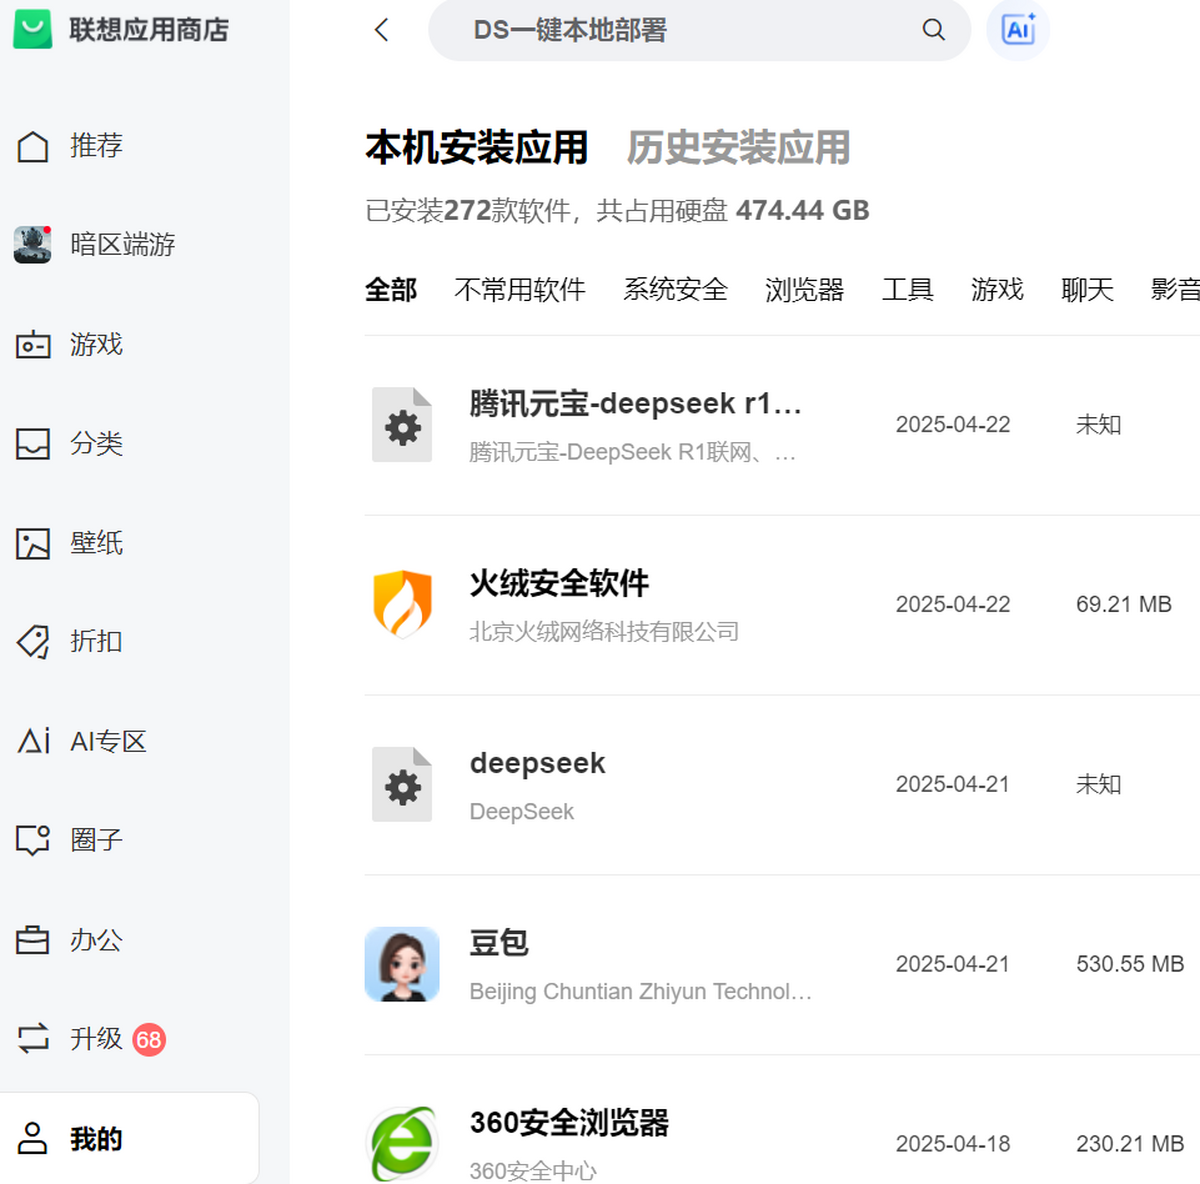Click the 联想应用商店 title text
Screen dimensions: 1200x1184
149,30
